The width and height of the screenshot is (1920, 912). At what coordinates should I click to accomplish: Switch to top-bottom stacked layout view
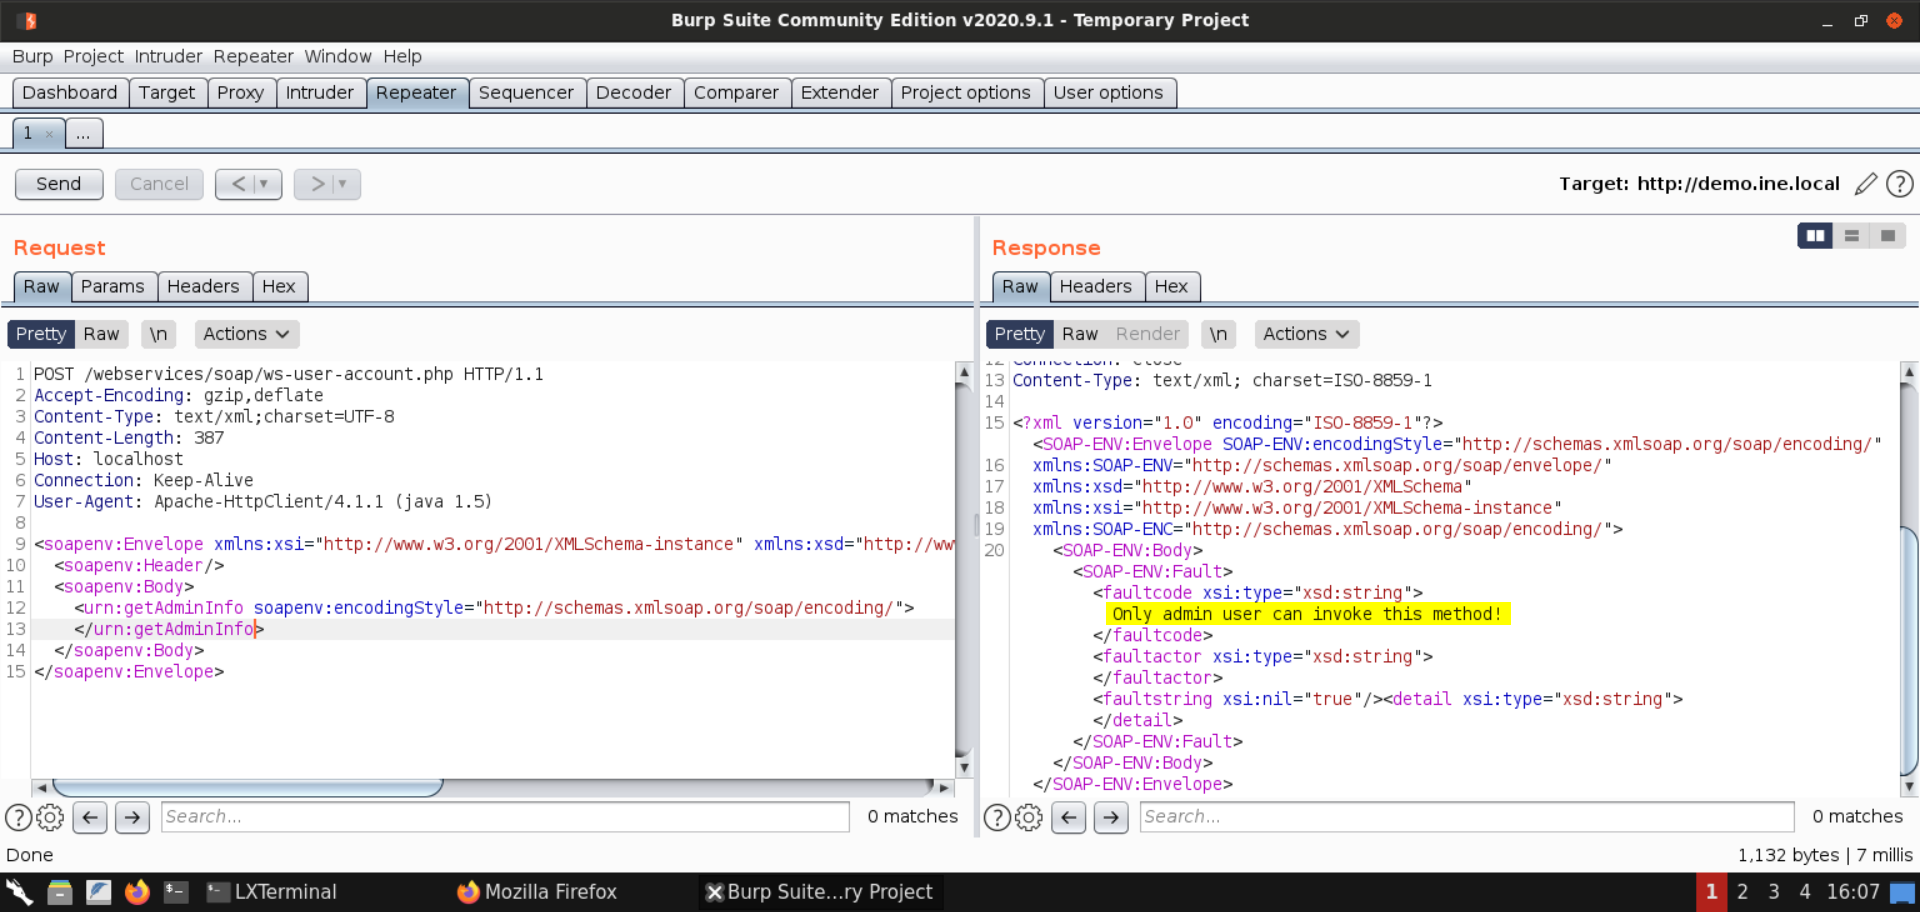pyautogui.click(x=1851, y=236)
